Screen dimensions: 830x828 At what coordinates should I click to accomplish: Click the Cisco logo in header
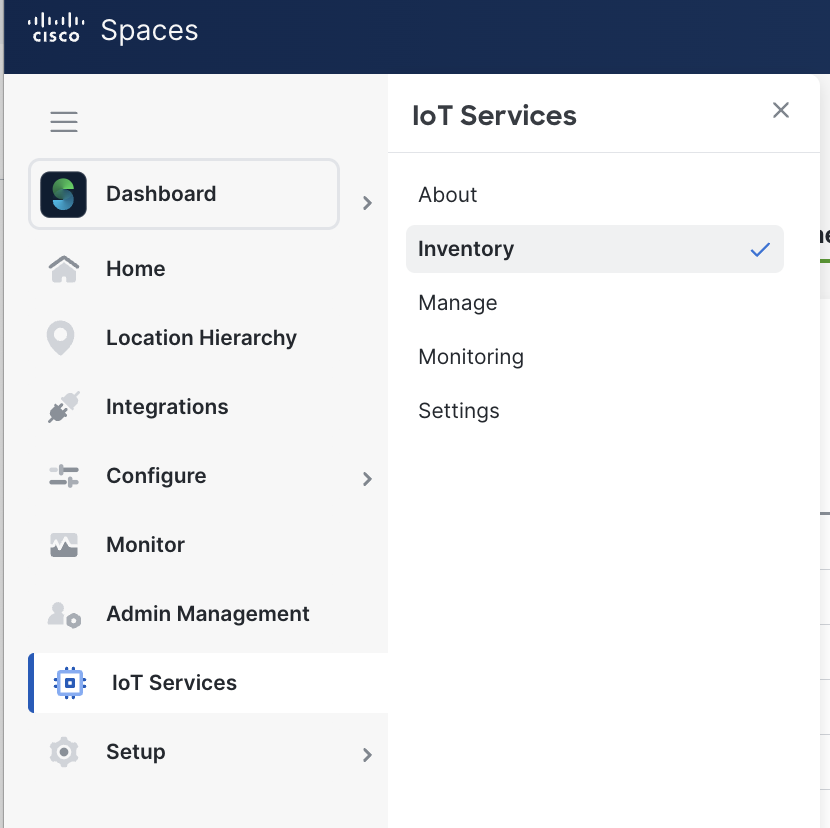(56, 29)
